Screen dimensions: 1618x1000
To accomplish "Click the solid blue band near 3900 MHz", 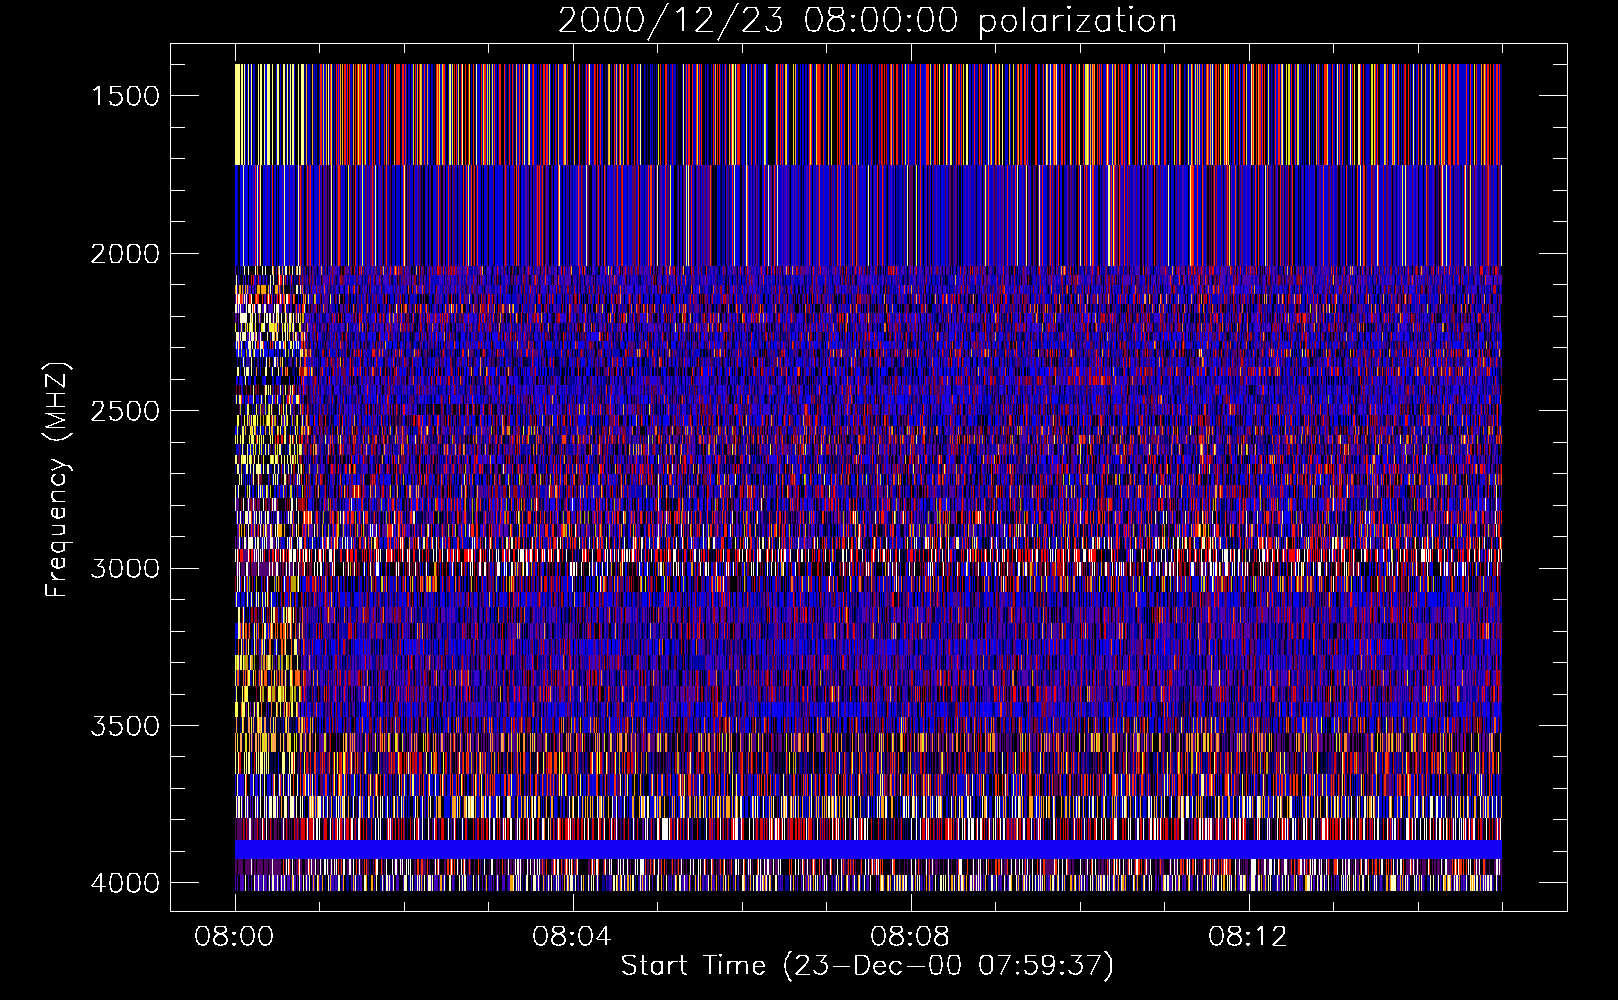I will [x=868, y=849].
